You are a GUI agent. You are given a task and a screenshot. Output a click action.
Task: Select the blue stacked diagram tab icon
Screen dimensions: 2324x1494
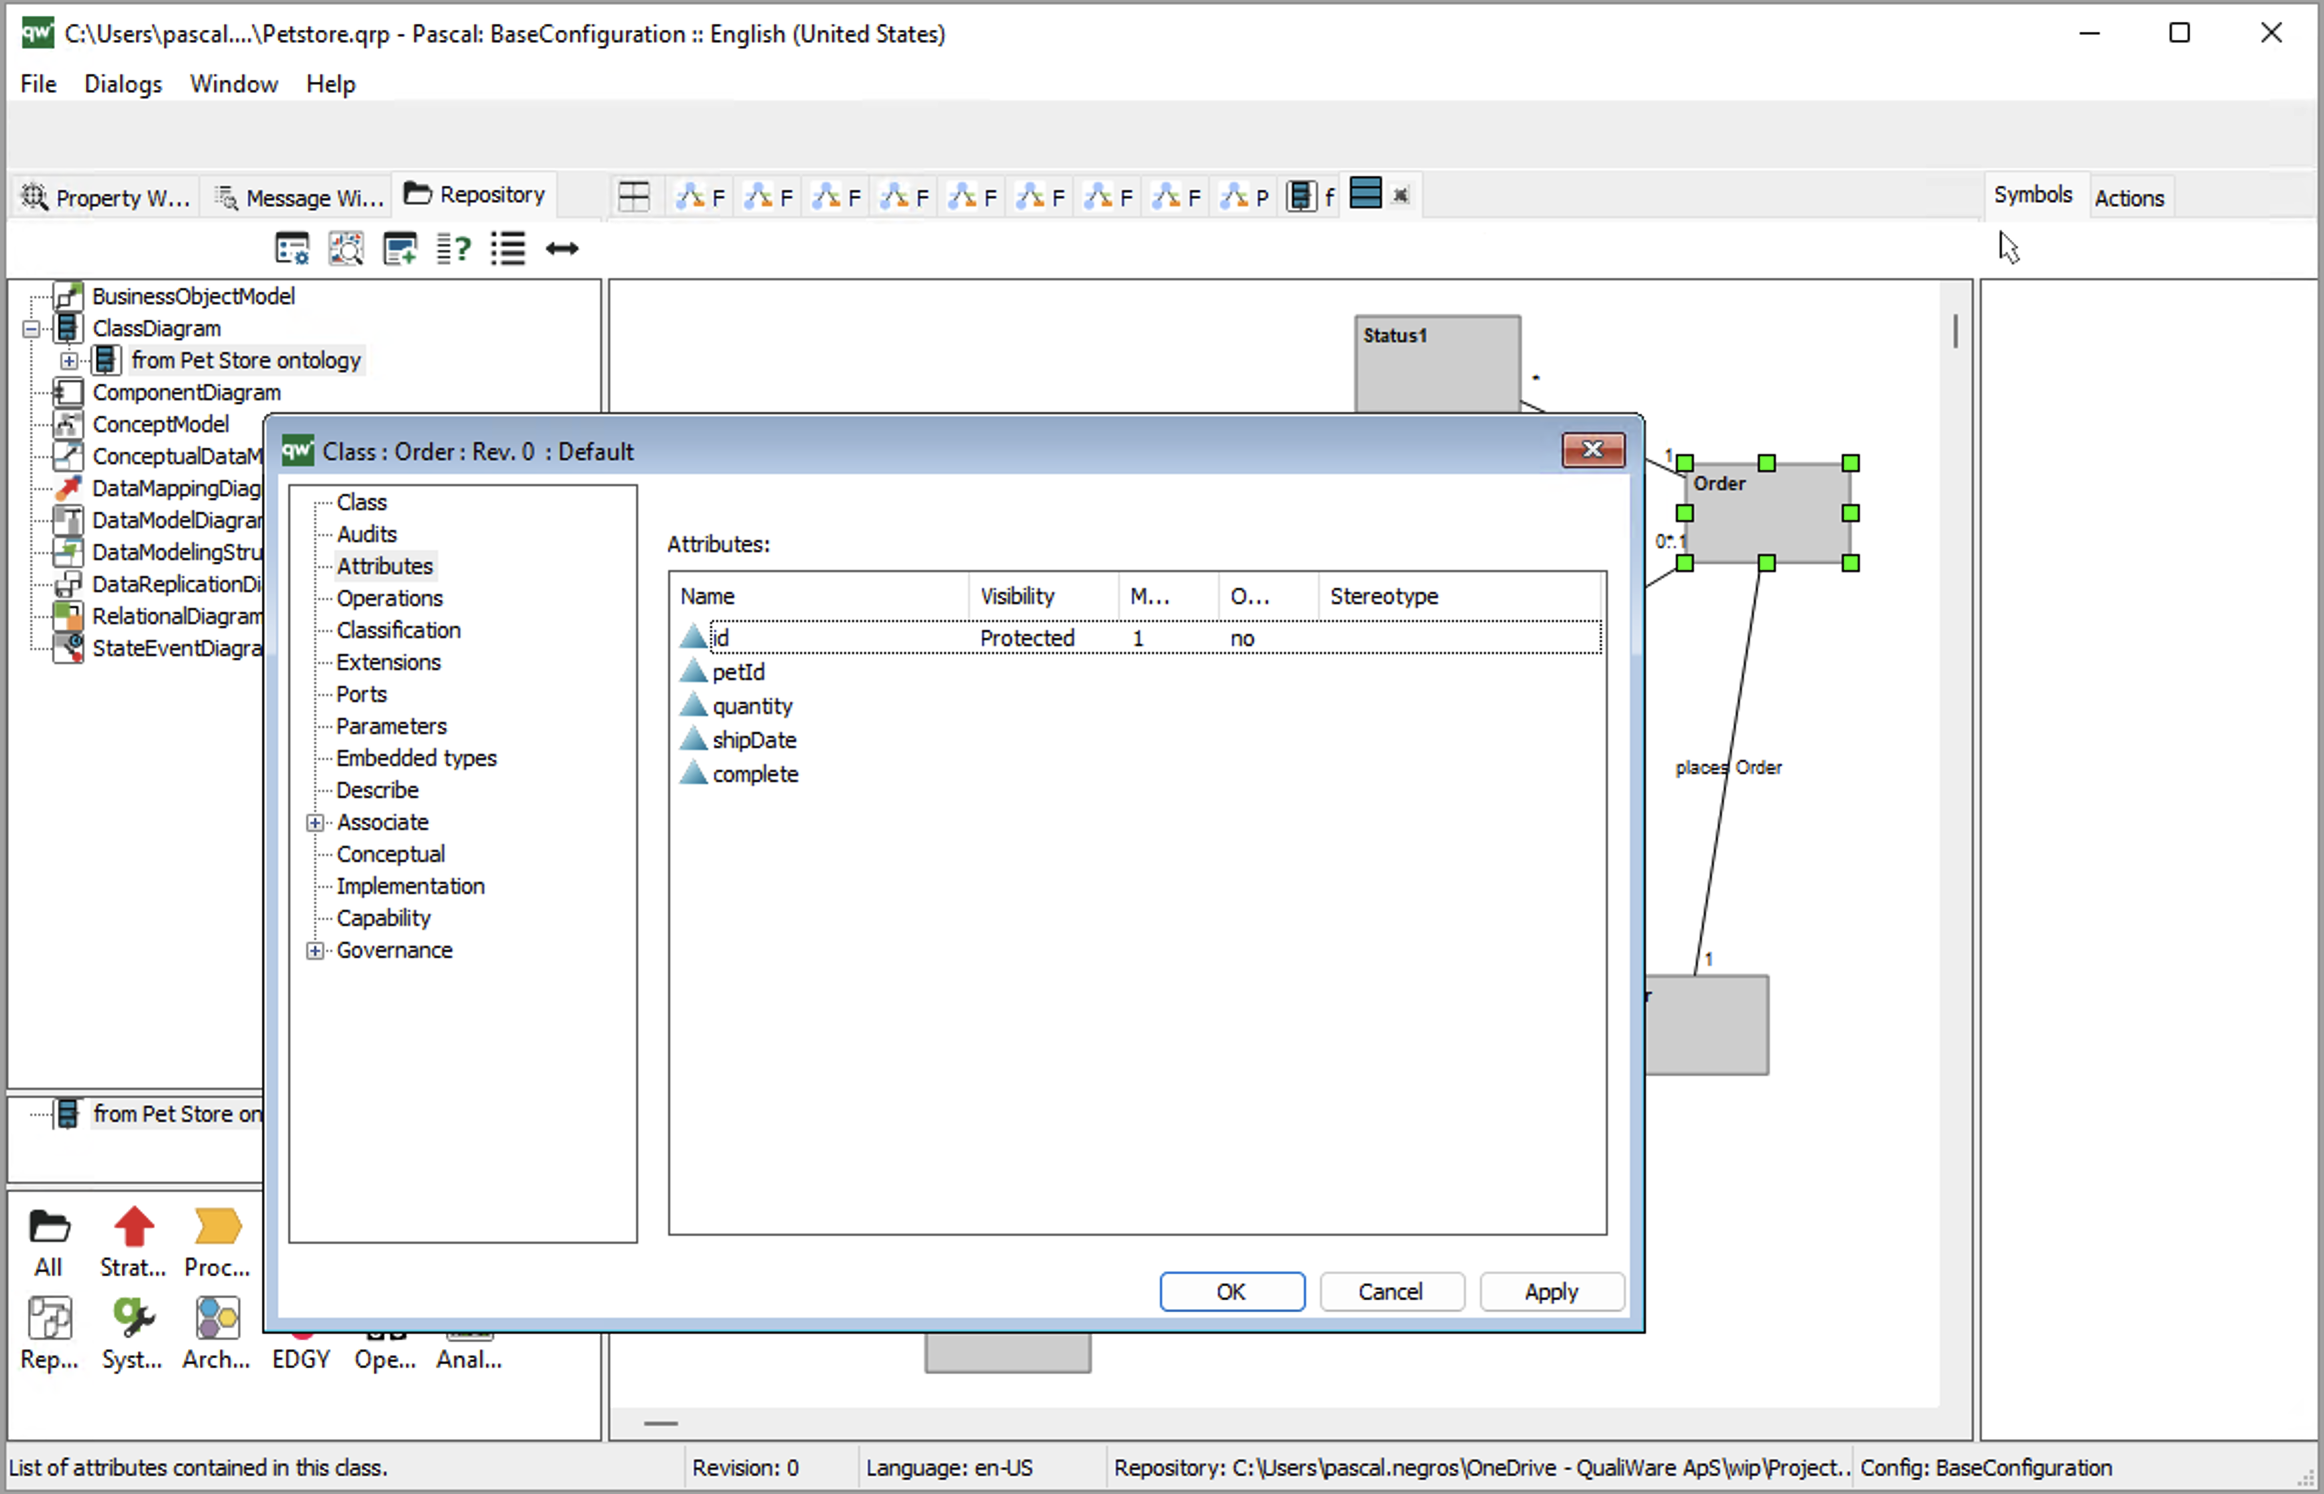tap(1365, 193)
